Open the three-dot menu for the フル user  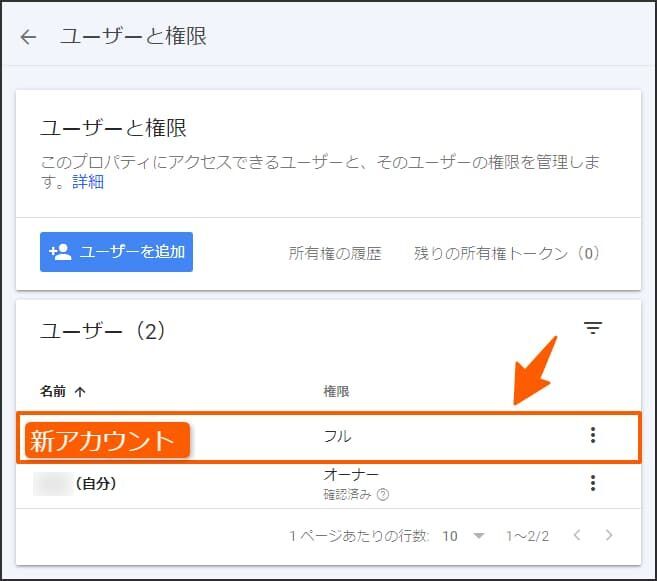593,435
